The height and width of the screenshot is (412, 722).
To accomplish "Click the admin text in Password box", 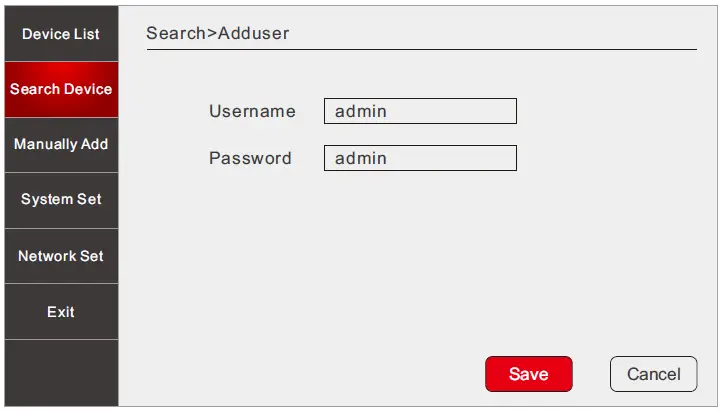I will 361,158.
